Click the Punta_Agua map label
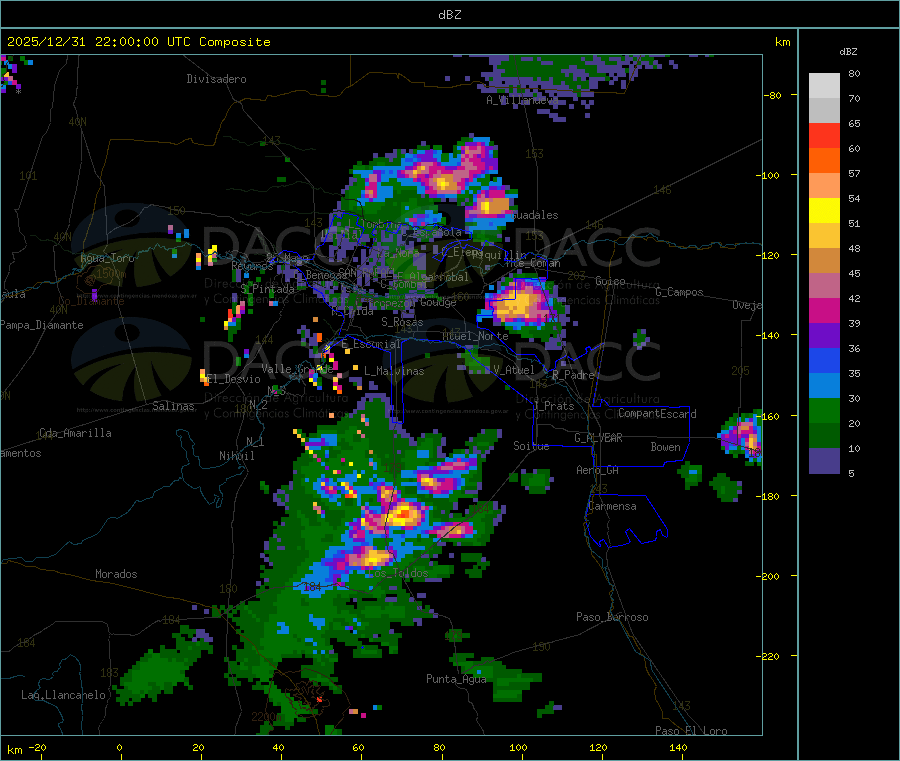 [x=456, y=679]
